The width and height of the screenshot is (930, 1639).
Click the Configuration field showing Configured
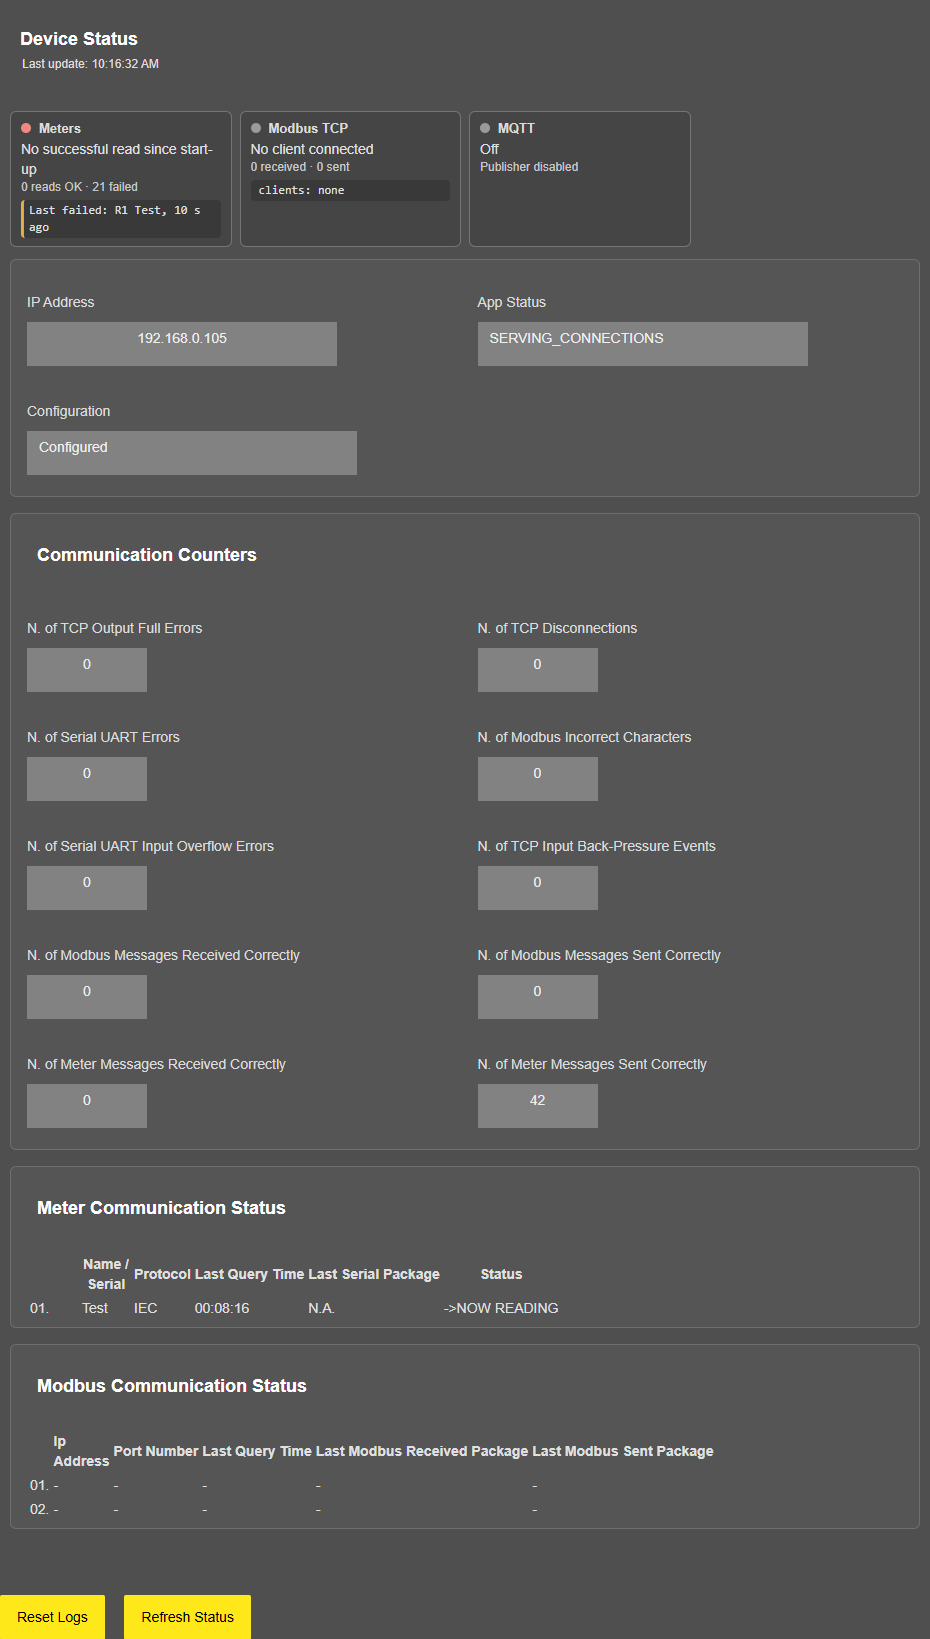[192, 453]
